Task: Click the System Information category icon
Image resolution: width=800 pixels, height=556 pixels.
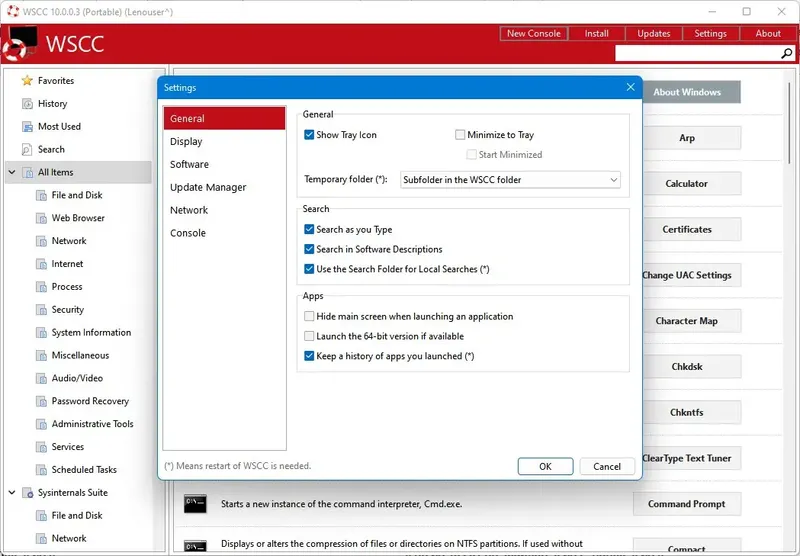Action: (x=41, y=333)
